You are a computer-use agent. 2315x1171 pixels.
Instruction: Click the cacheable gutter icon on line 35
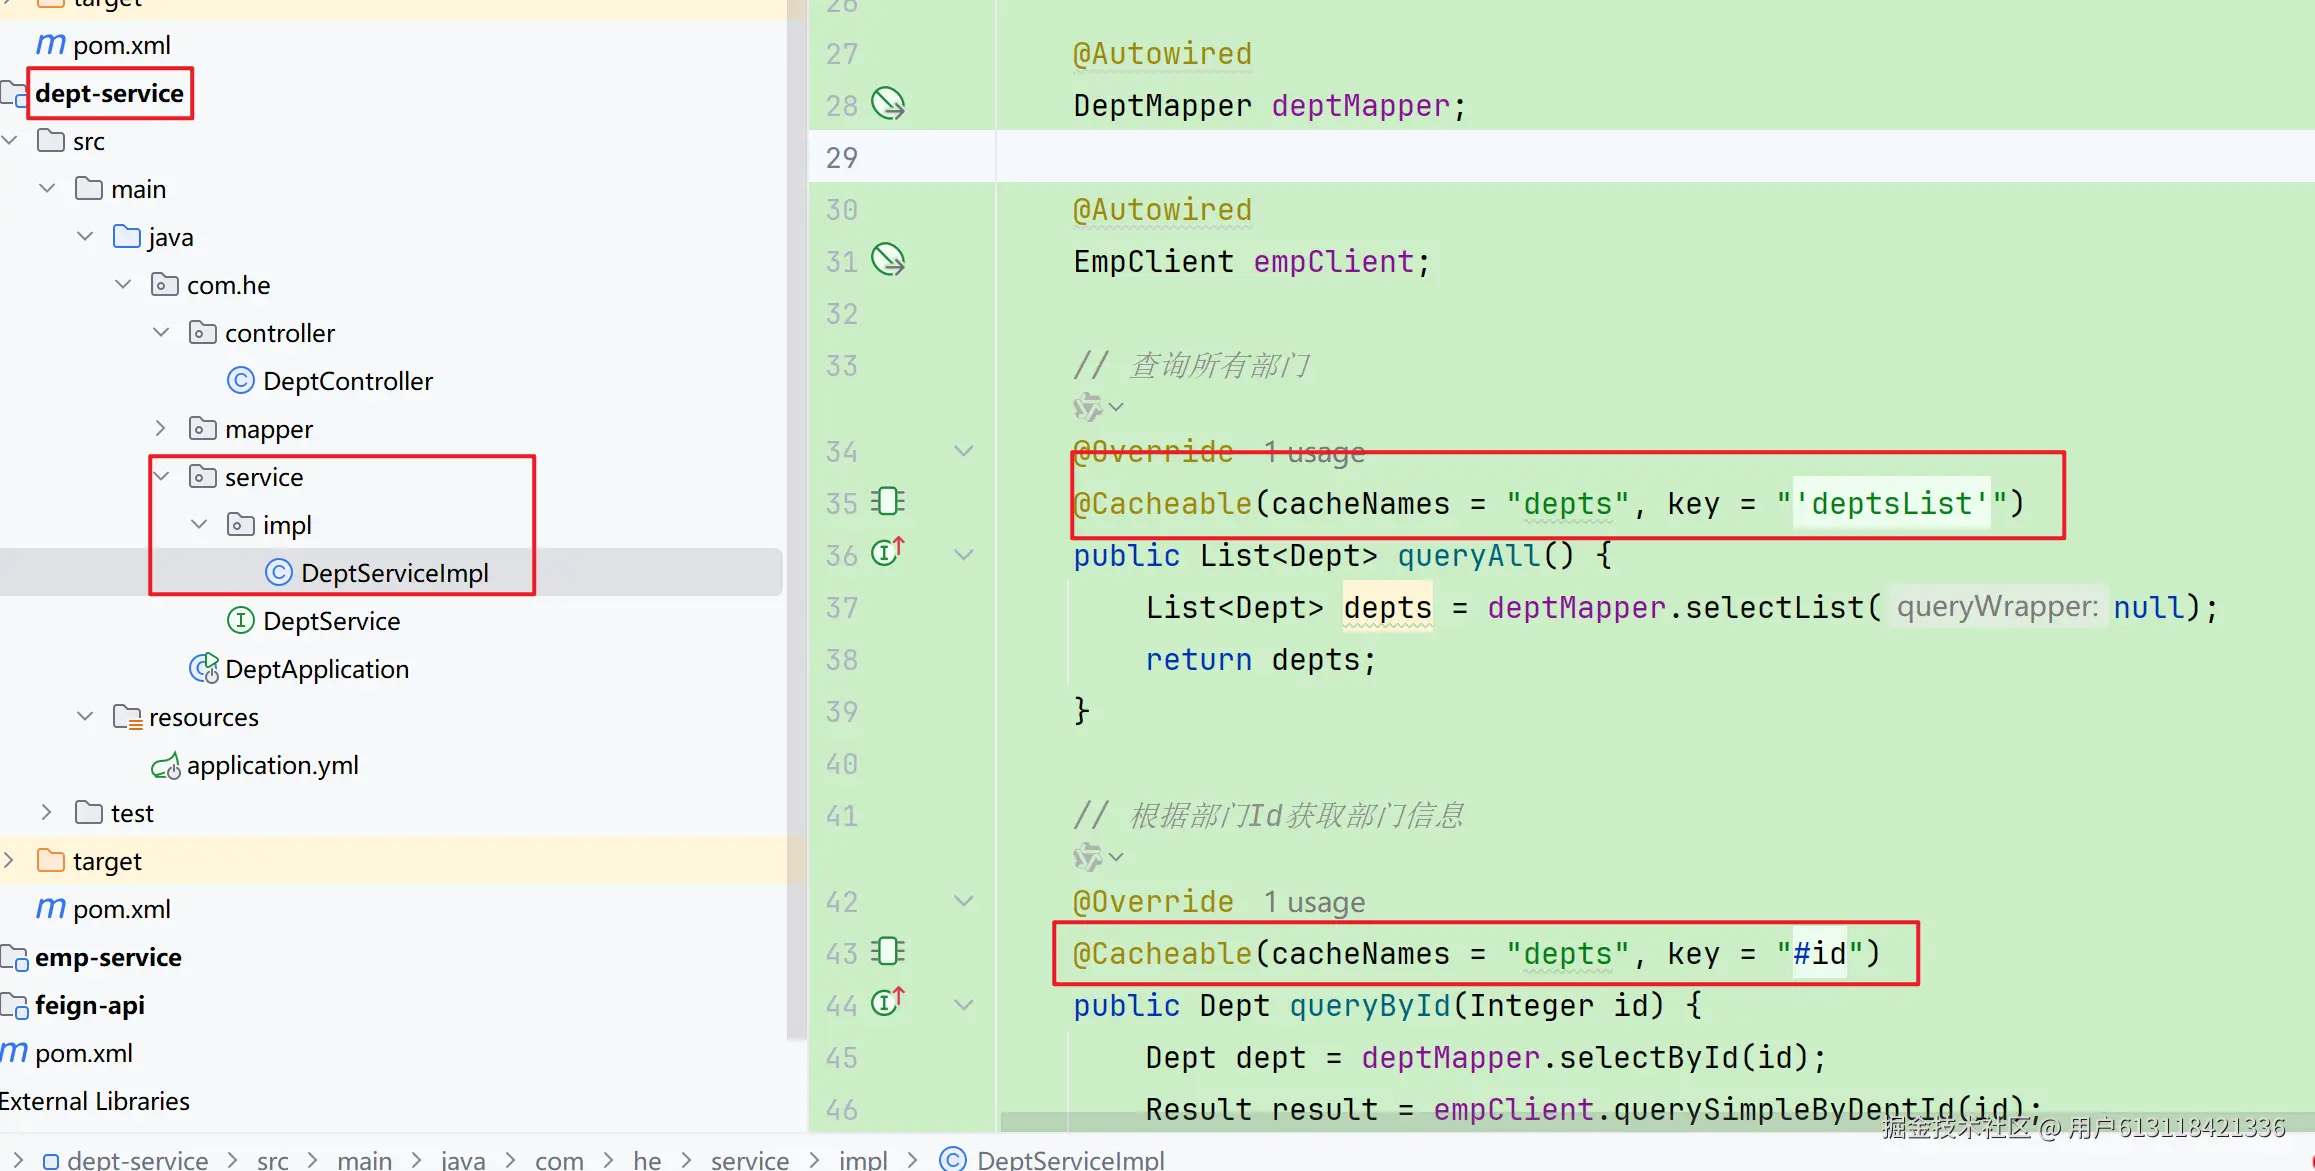(888, 501)
